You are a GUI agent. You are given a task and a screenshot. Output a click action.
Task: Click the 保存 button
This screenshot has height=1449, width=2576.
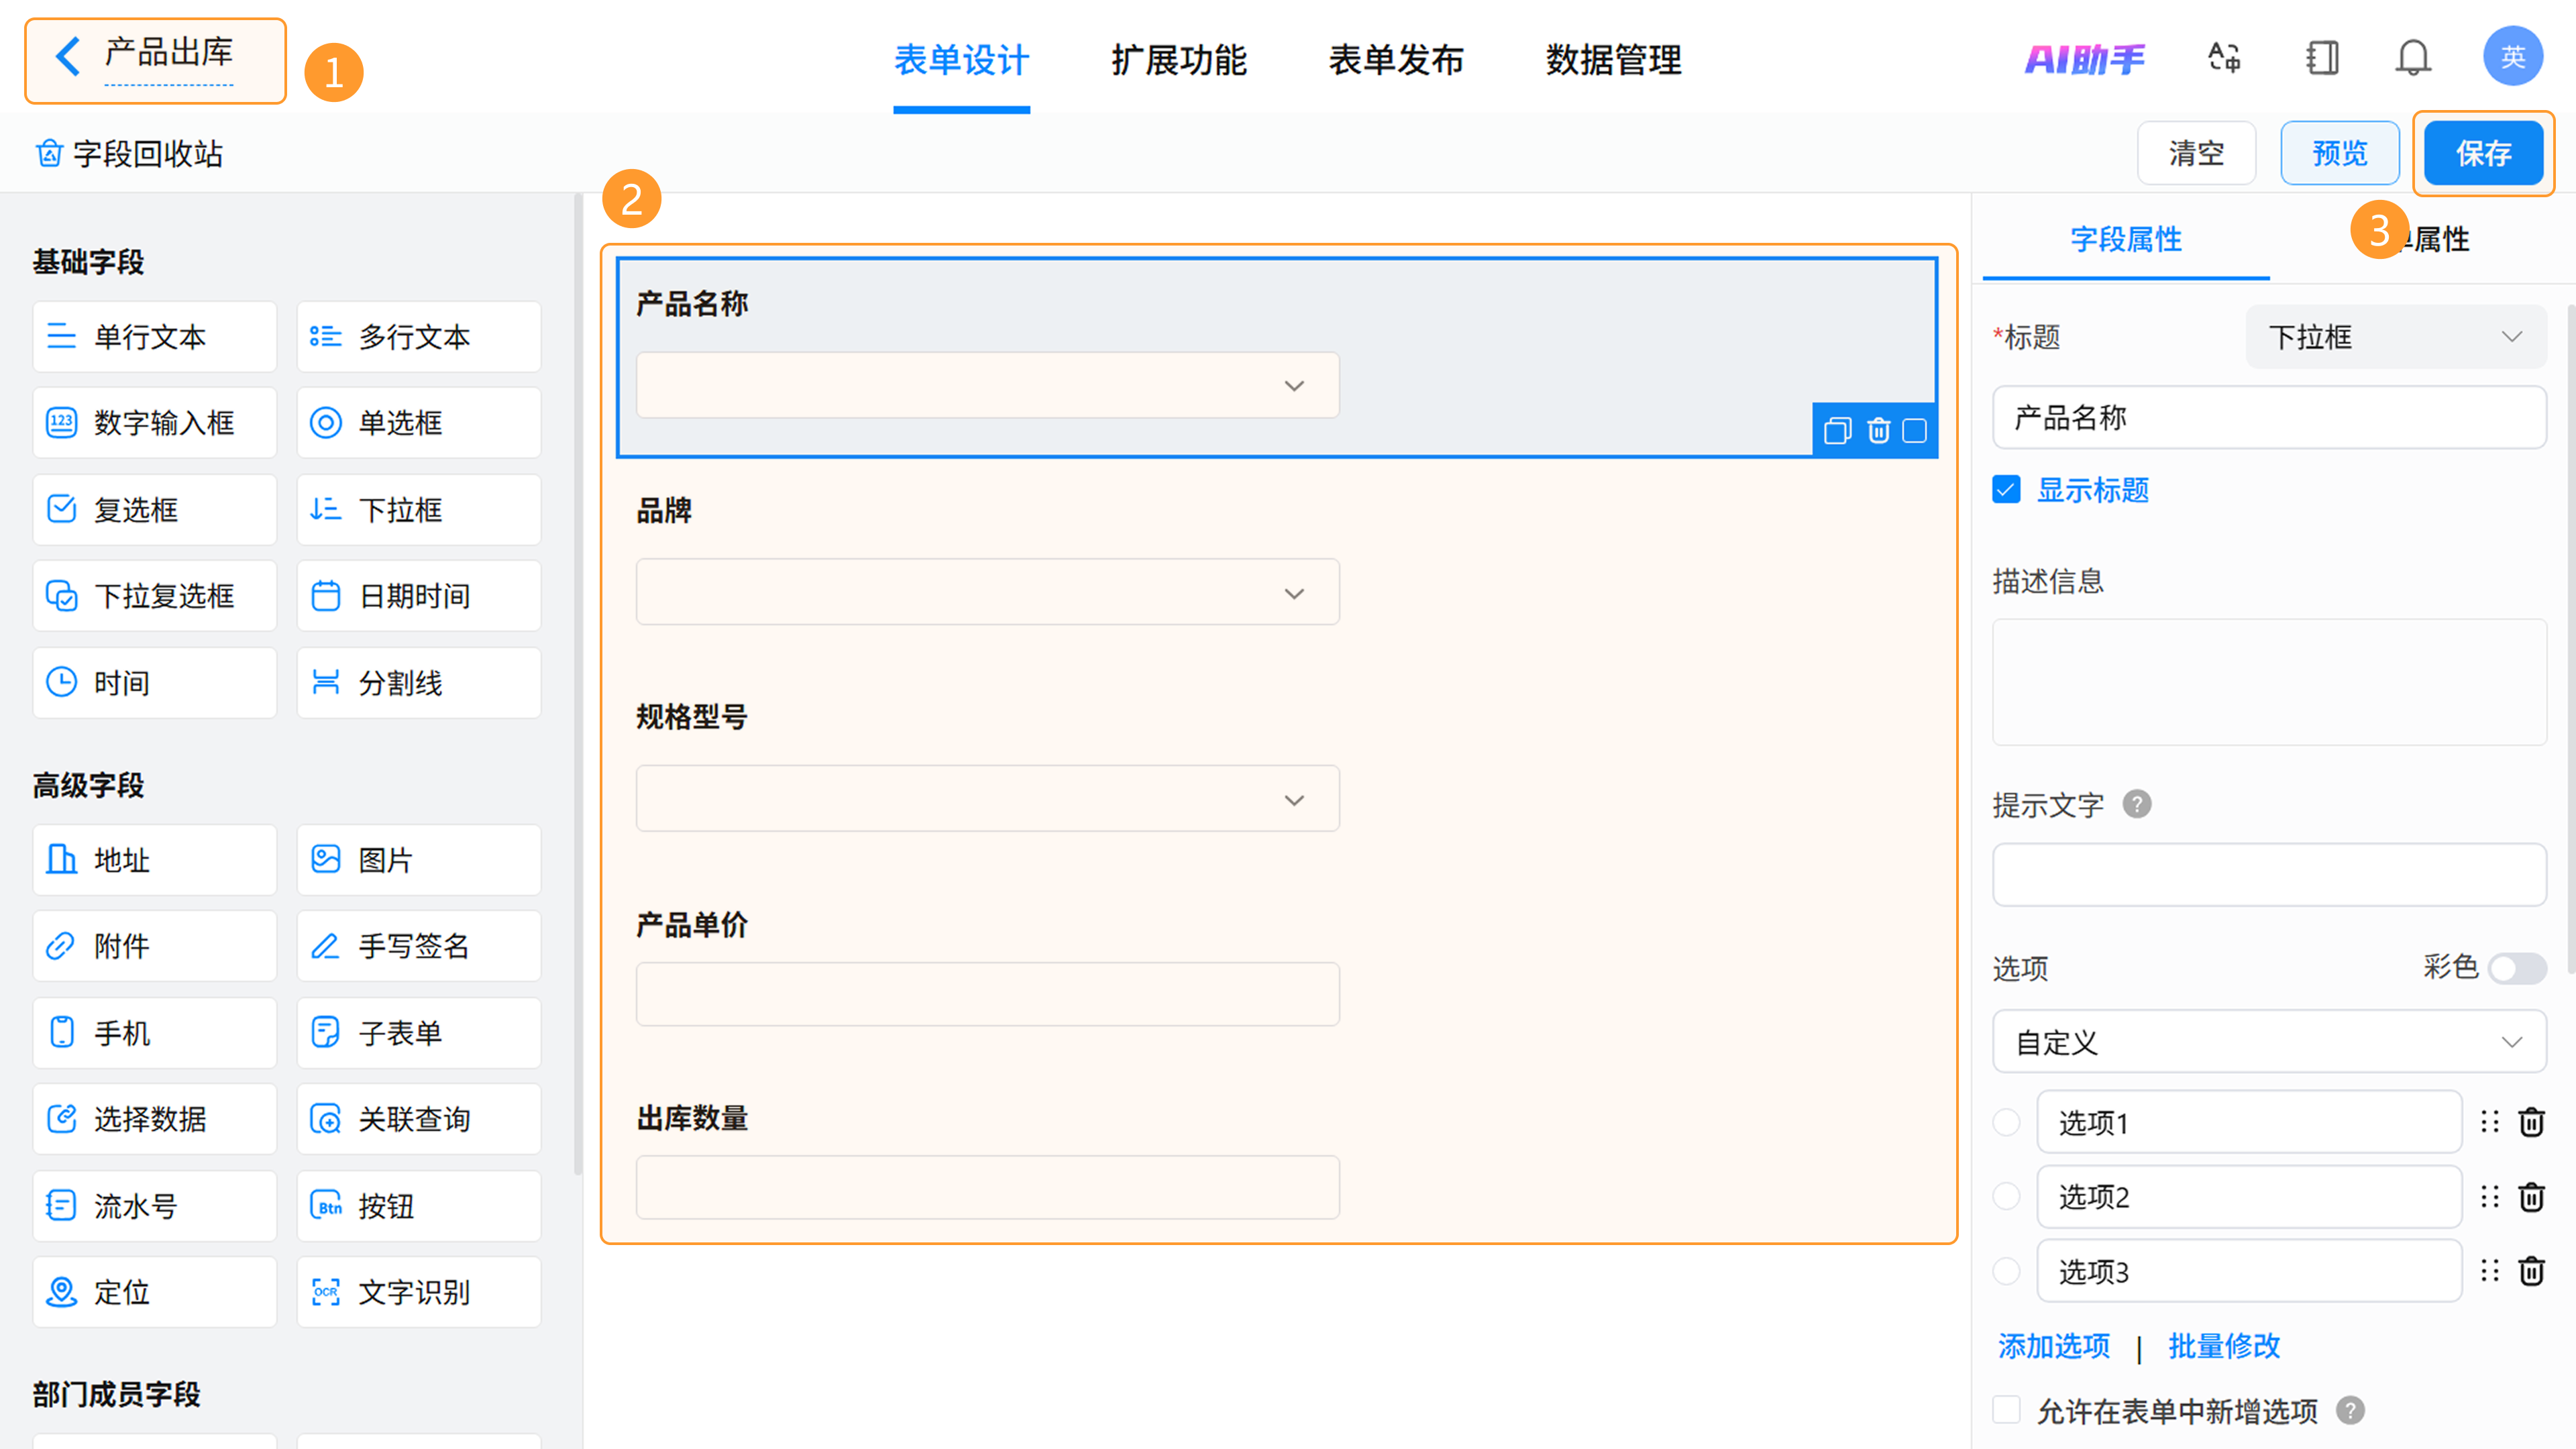[2483, 154]
